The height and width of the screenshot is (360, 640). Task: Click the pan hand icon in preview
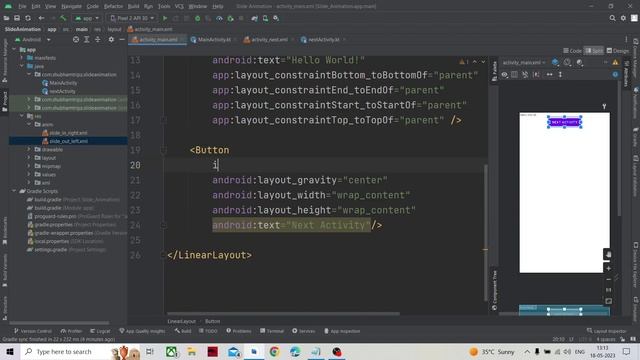608,254
